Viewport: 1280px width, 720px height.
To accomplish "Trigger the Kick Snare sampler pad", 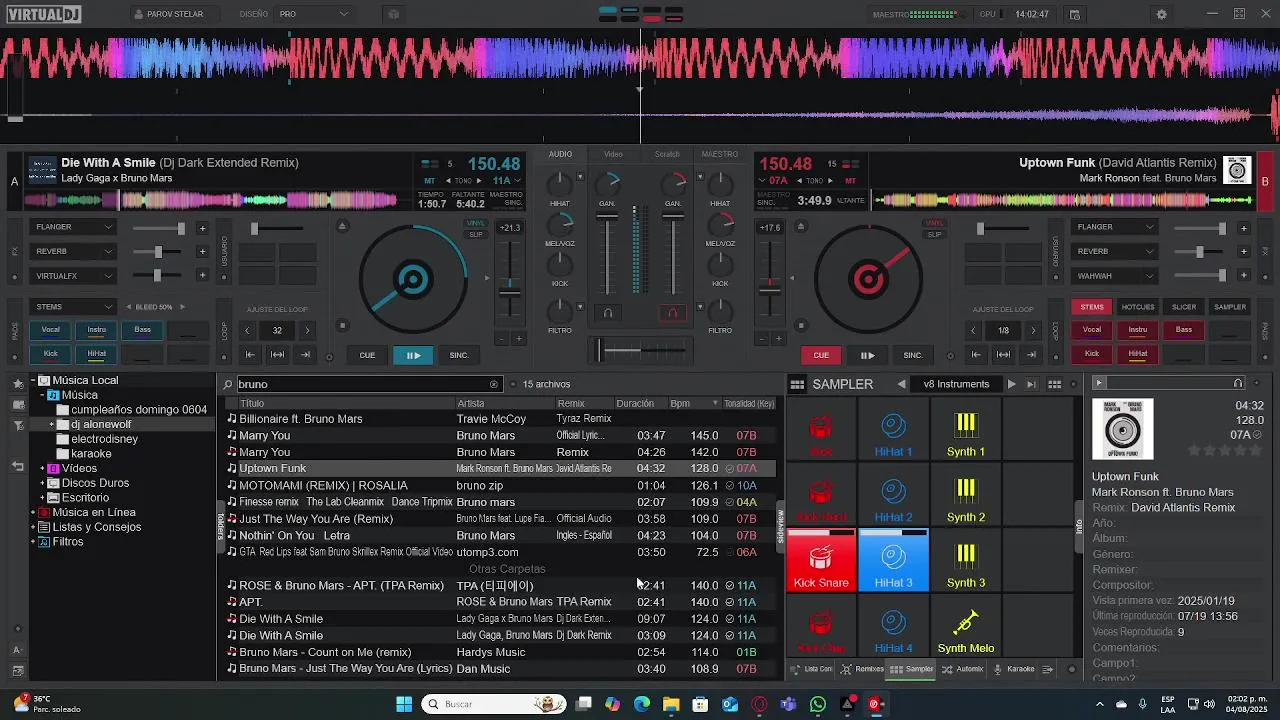I will [821, 561].
